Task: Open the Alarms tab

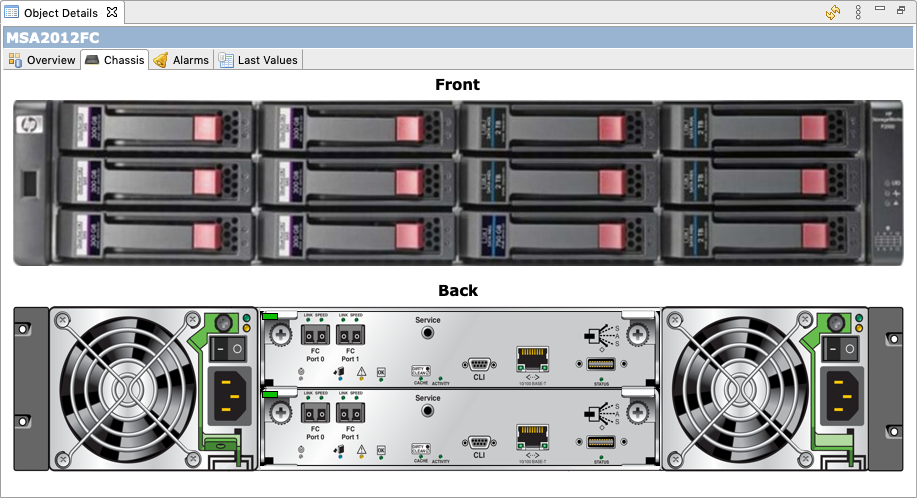Action: pos(181,60)
